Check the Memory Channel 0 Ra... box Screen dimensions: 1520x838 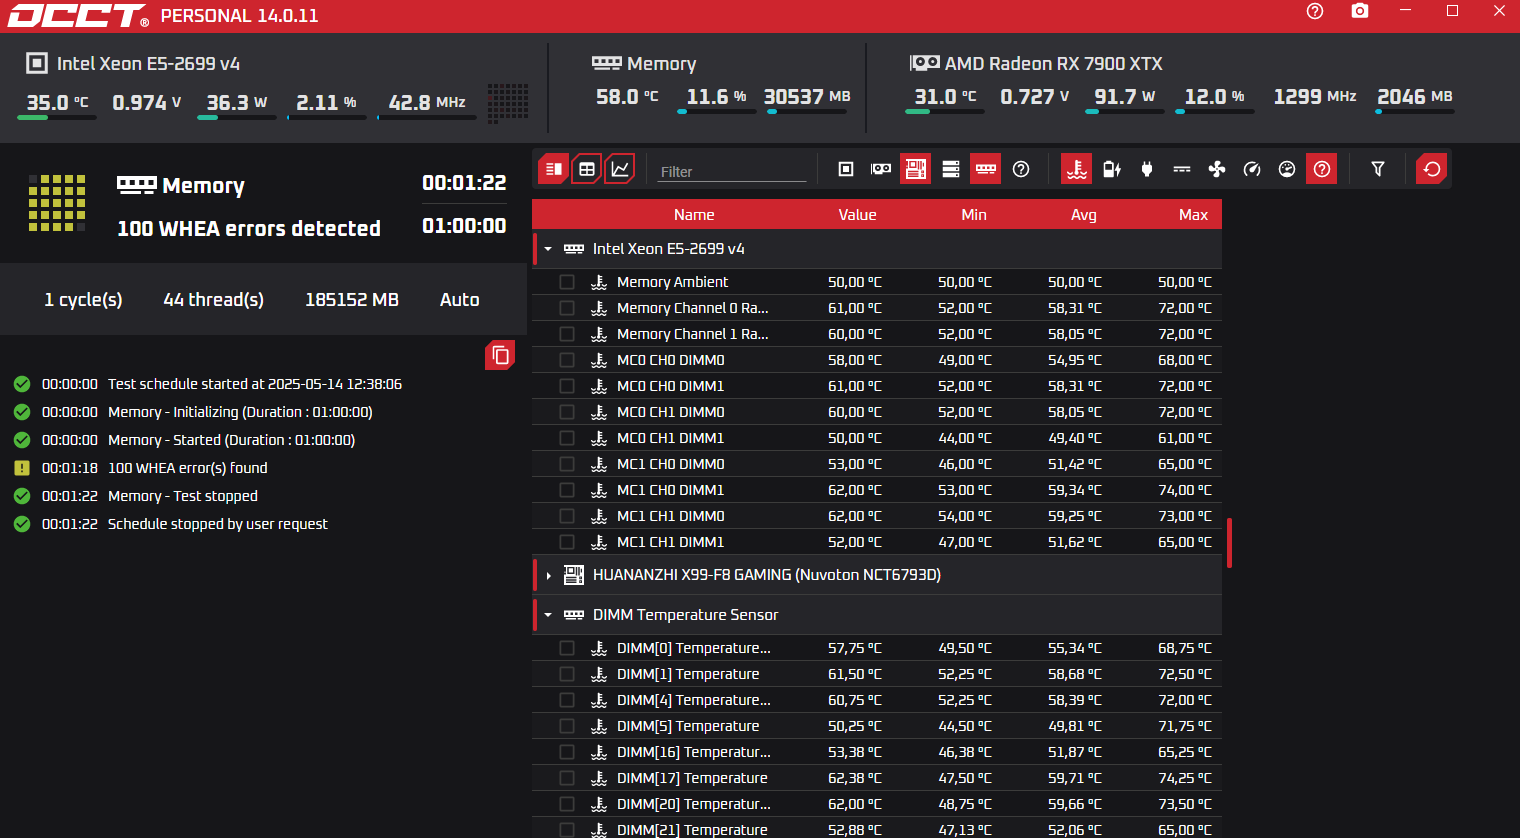[x=567, y=308]
